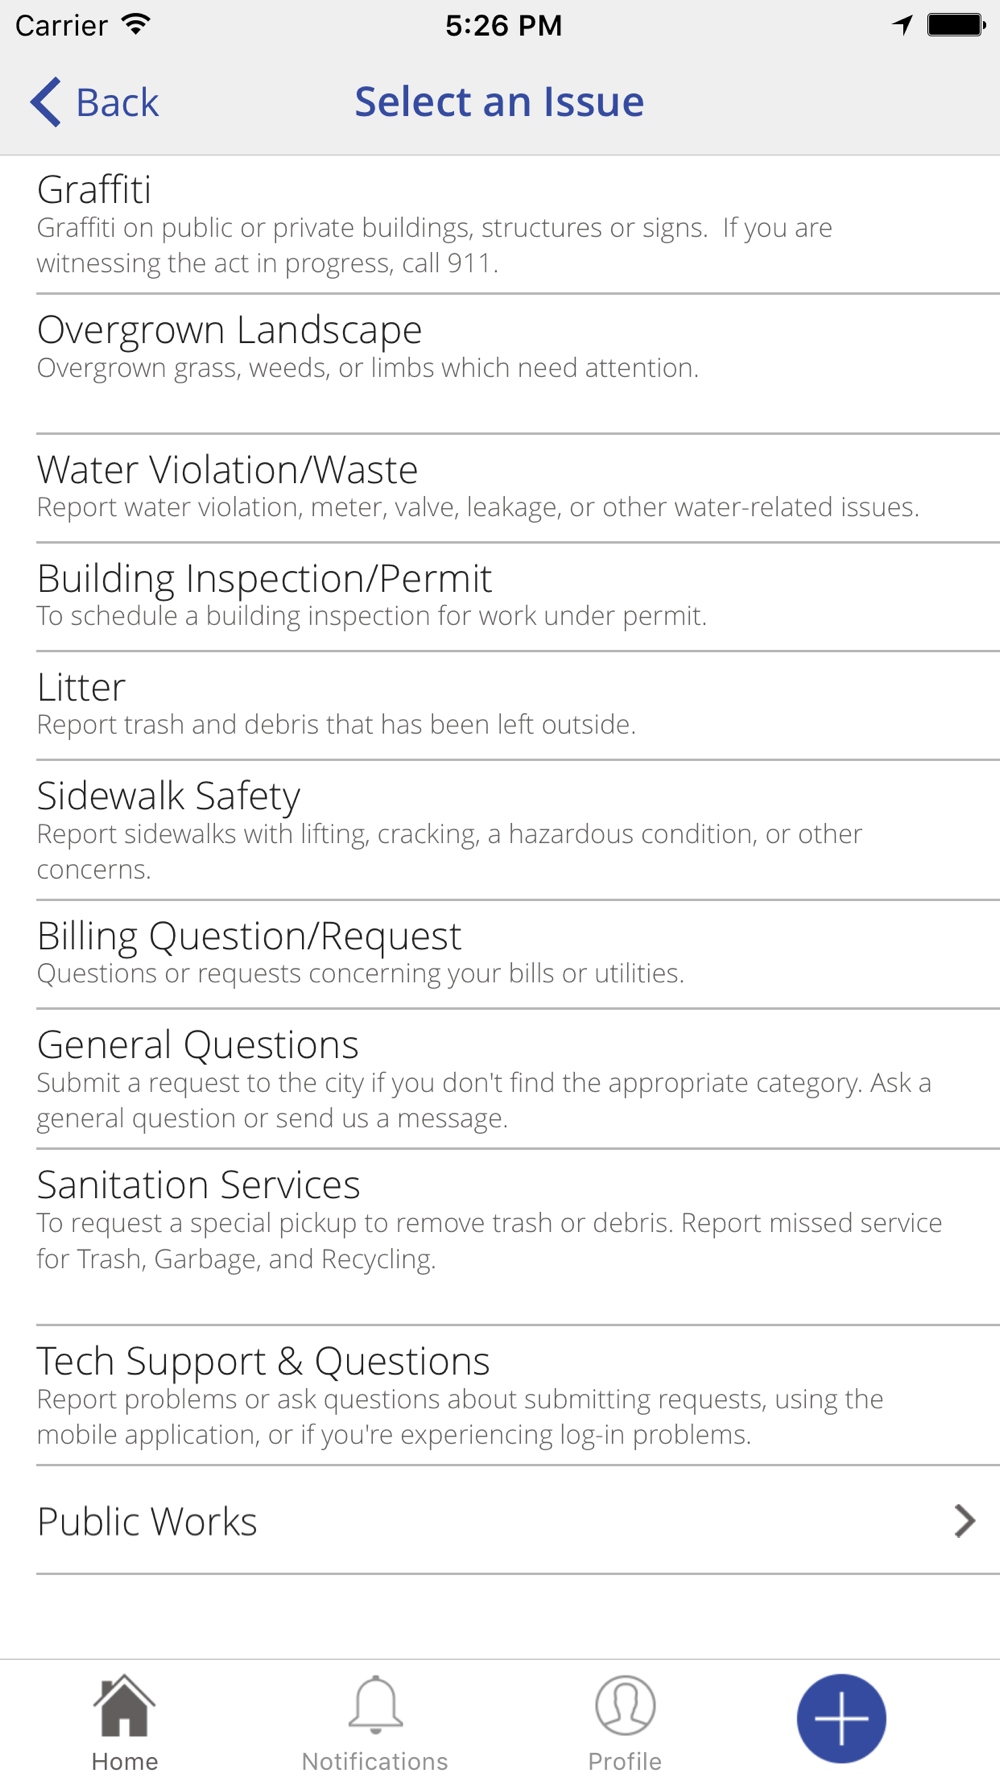Tap the battery icon in status bar

pos(956,25)
